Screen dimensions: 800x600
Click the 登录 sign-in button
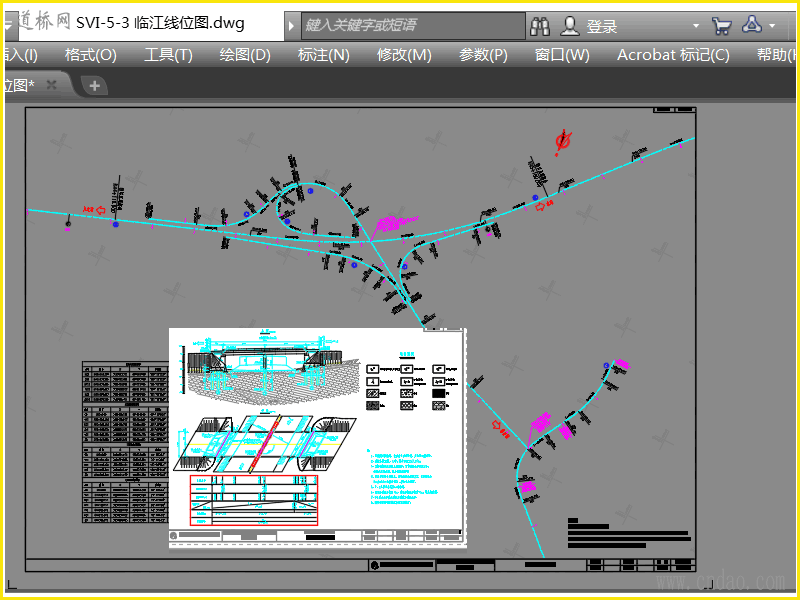pyautogui.click(x=602, y=26)
